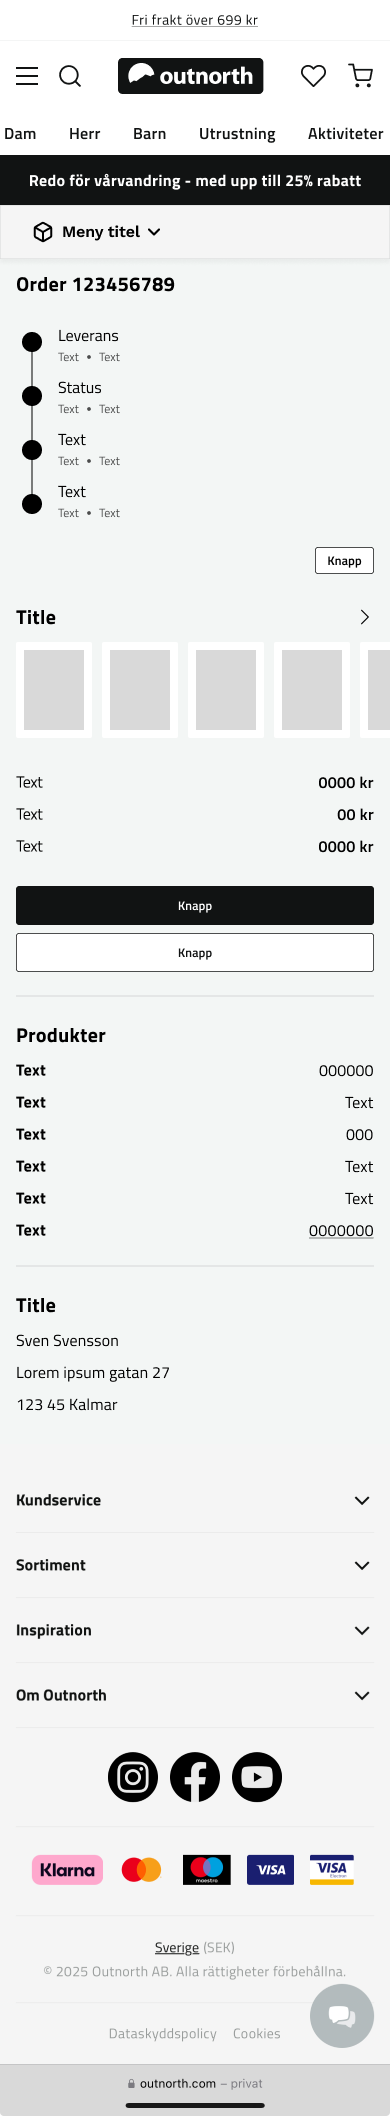Open the shopping cart icon

click(x=361, y=76)
